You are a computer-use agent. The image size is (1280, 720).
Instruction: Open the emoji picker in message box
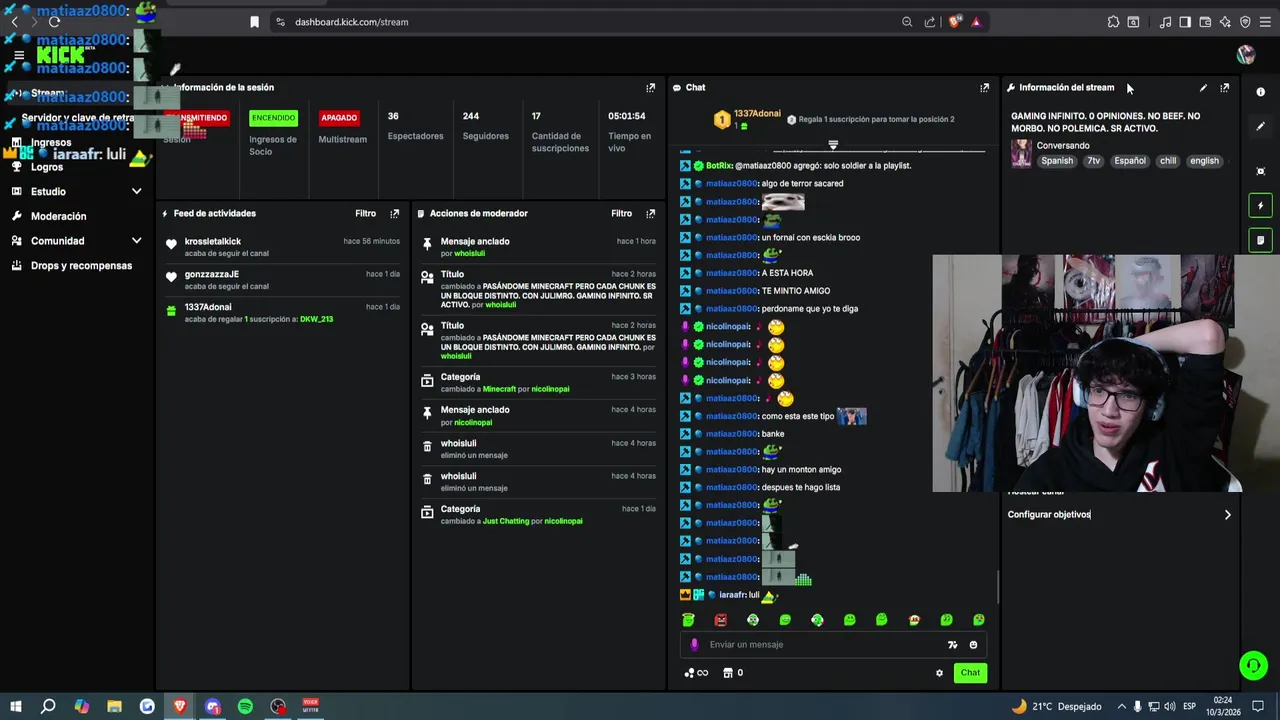click(973, 645)
